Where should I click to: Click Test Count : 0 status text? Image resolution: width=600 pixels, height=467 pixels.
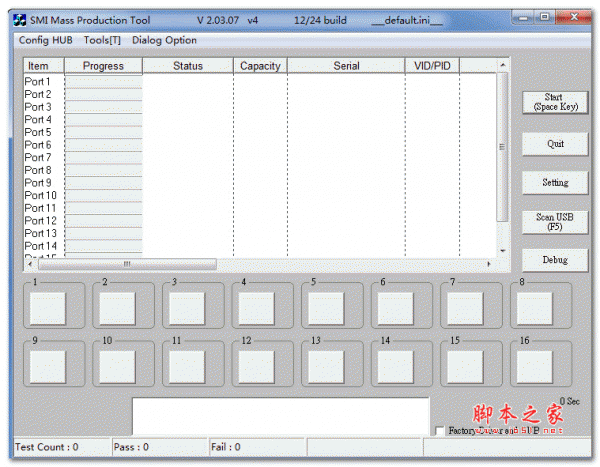pos(47,447)
